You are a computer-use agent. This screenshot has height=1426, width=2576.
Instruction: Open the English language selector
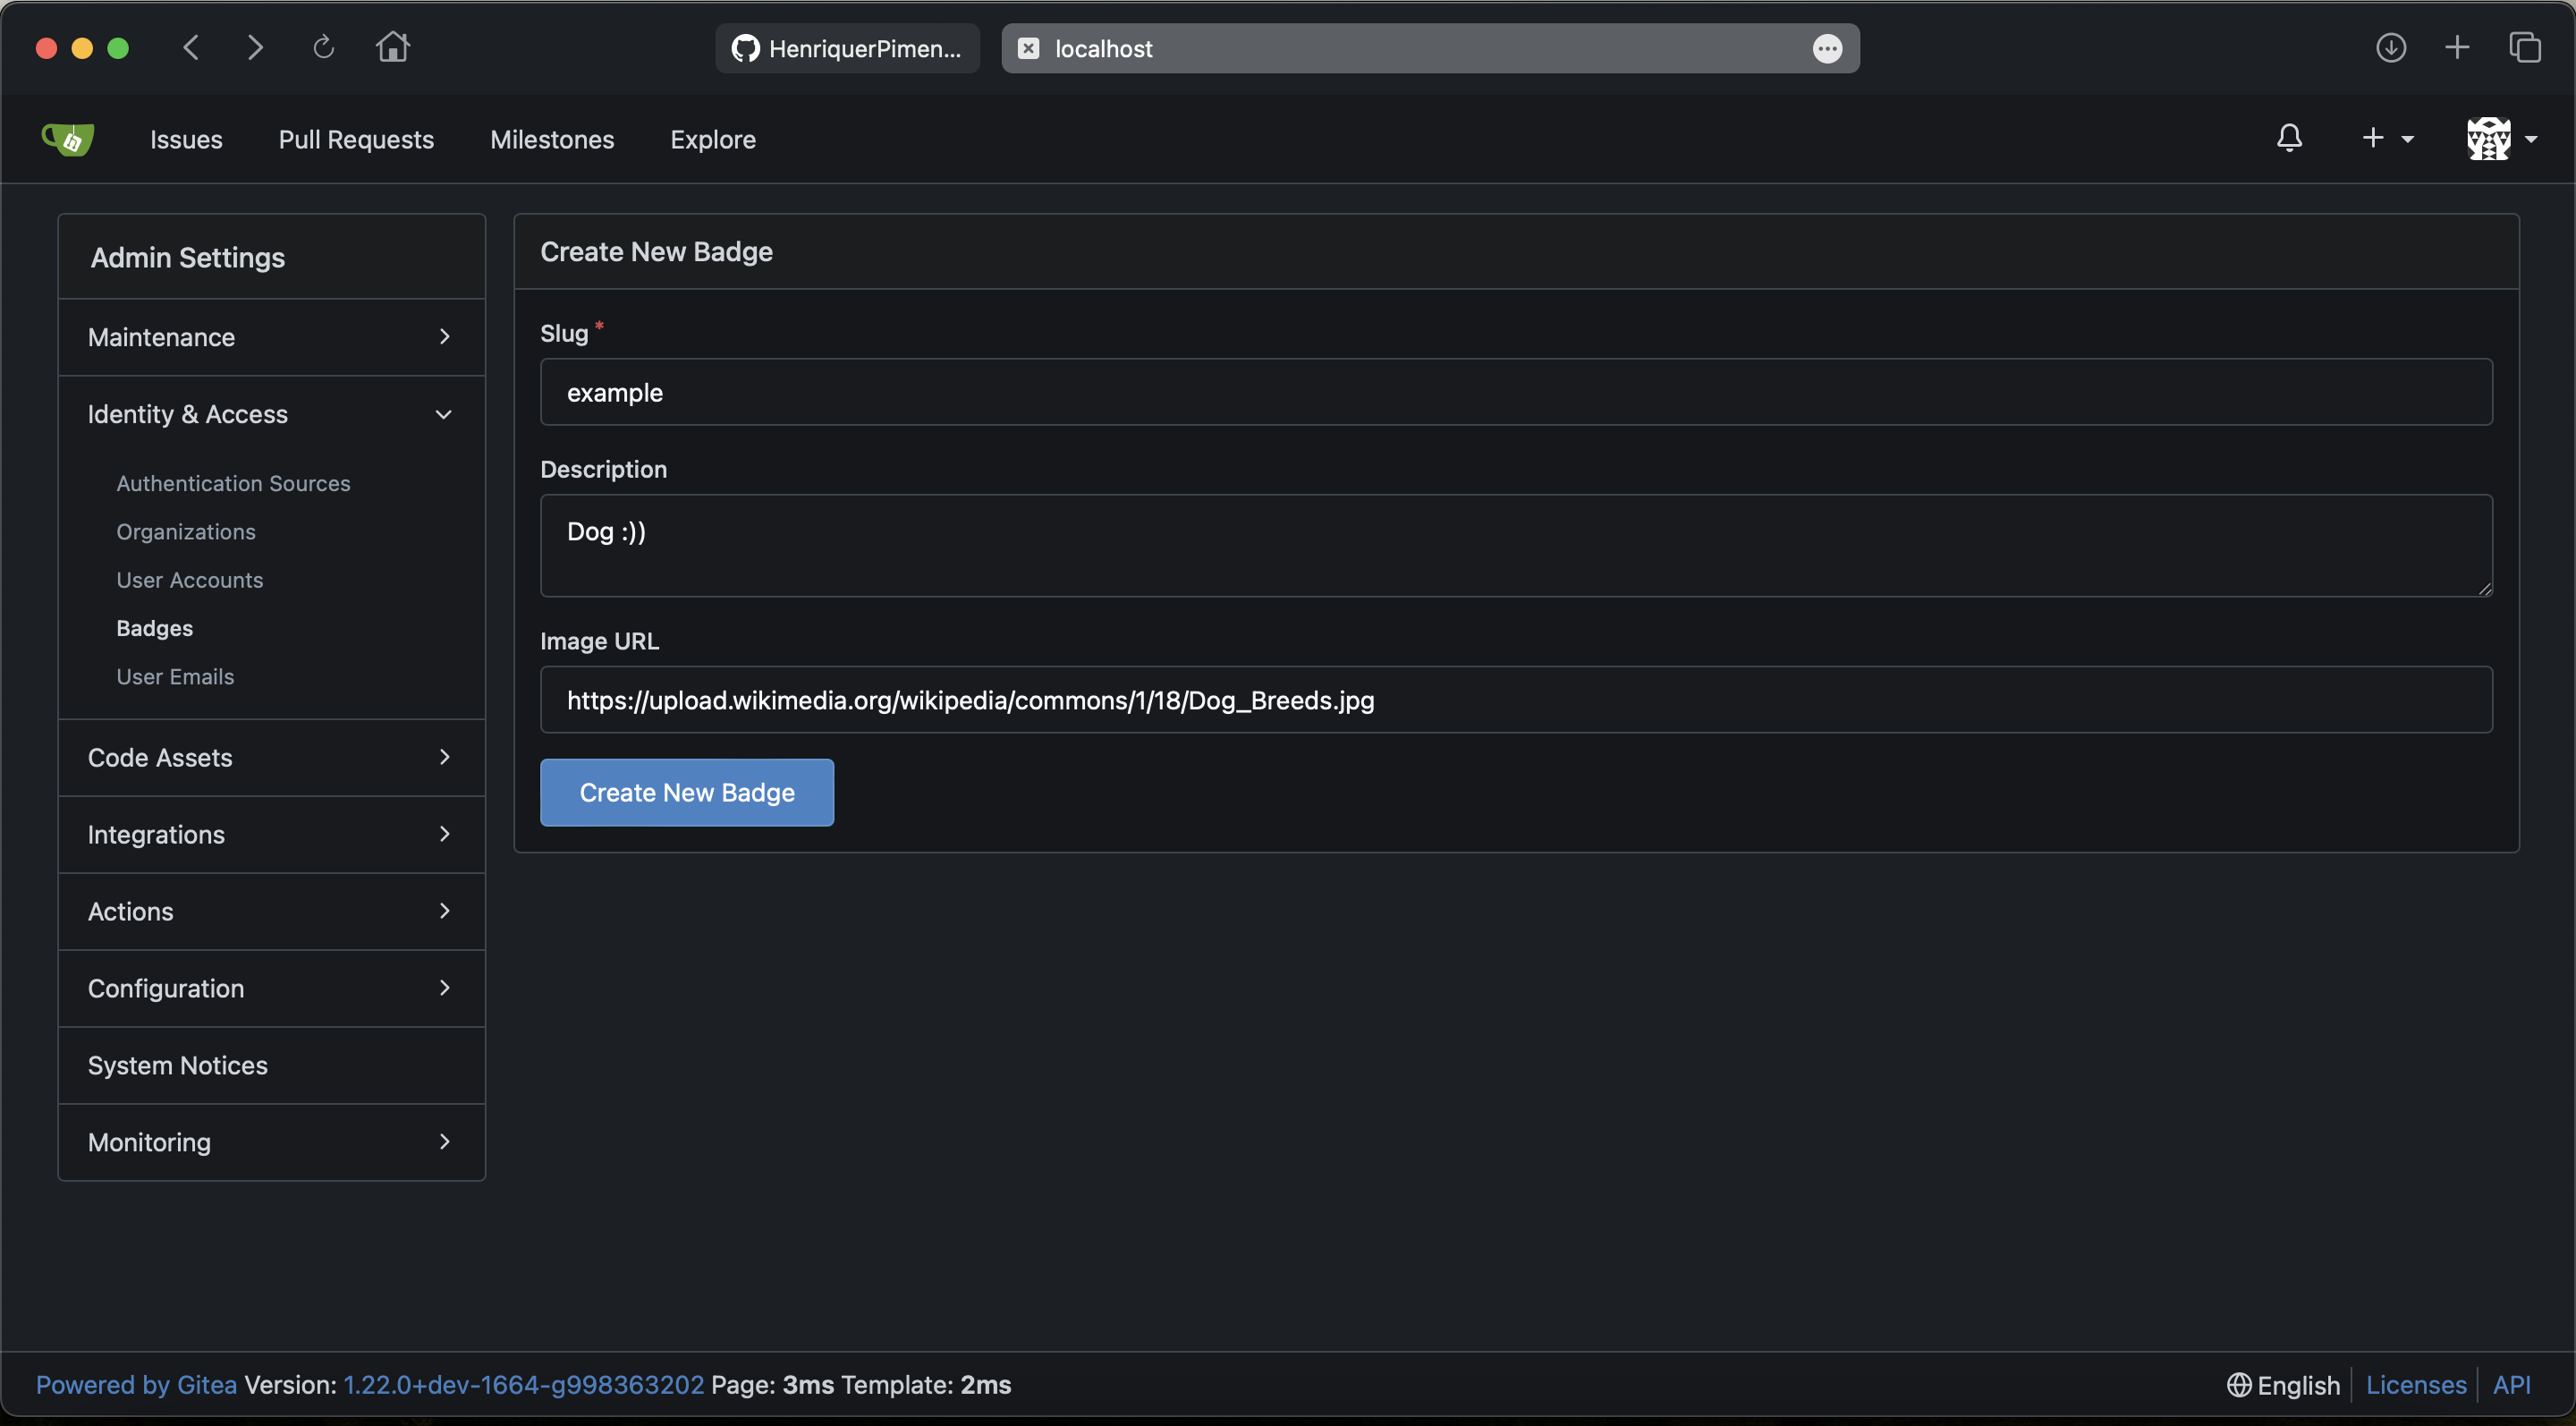click(2283, 1384)
